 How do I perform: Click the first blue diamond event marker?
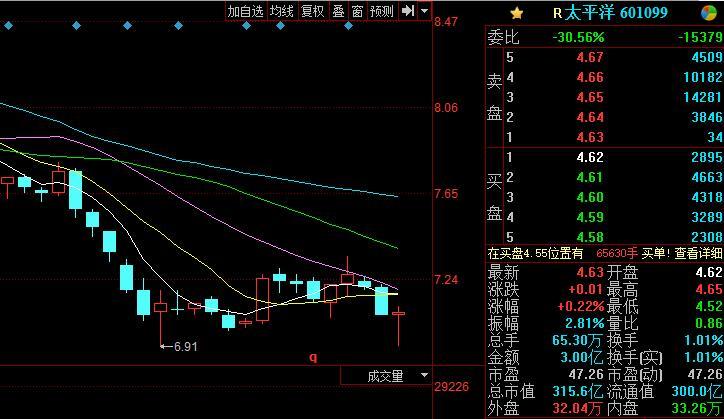tap(8, 26)
